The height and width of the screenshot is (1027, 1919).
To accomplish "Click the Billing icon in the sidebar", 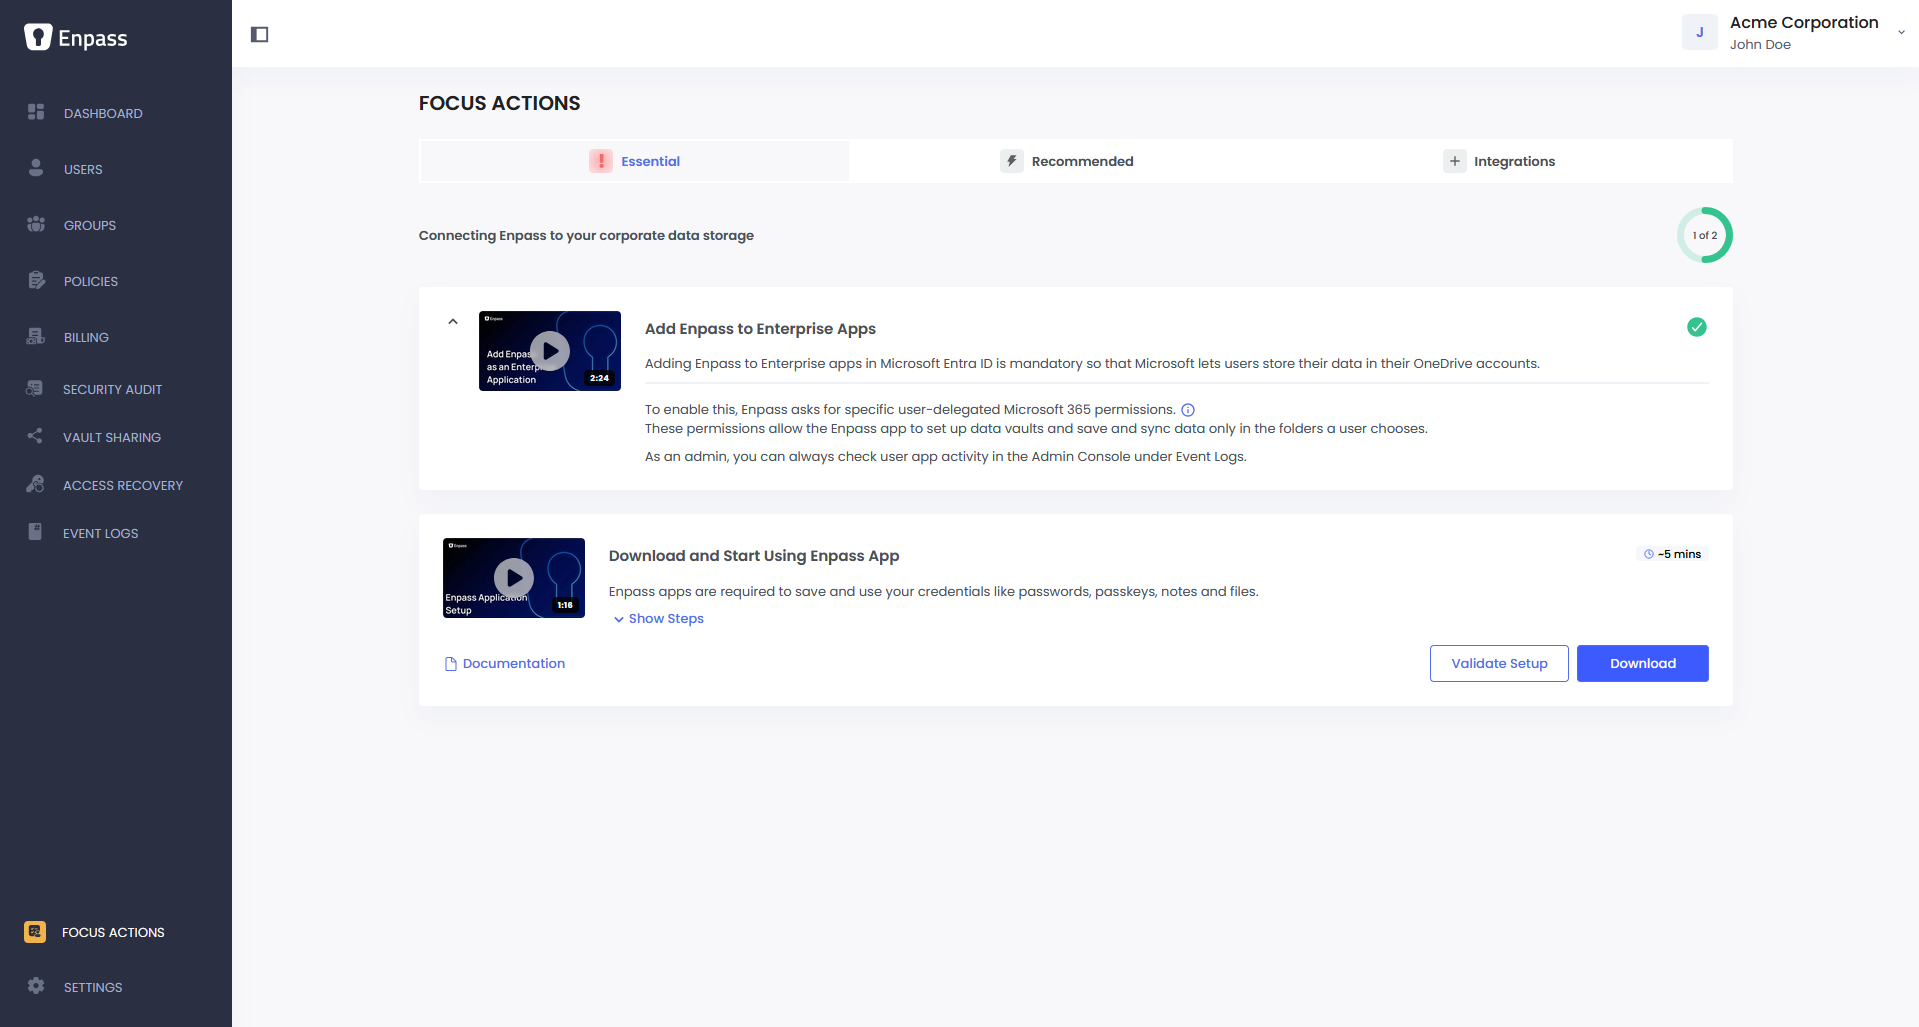I will coord(36,336).
